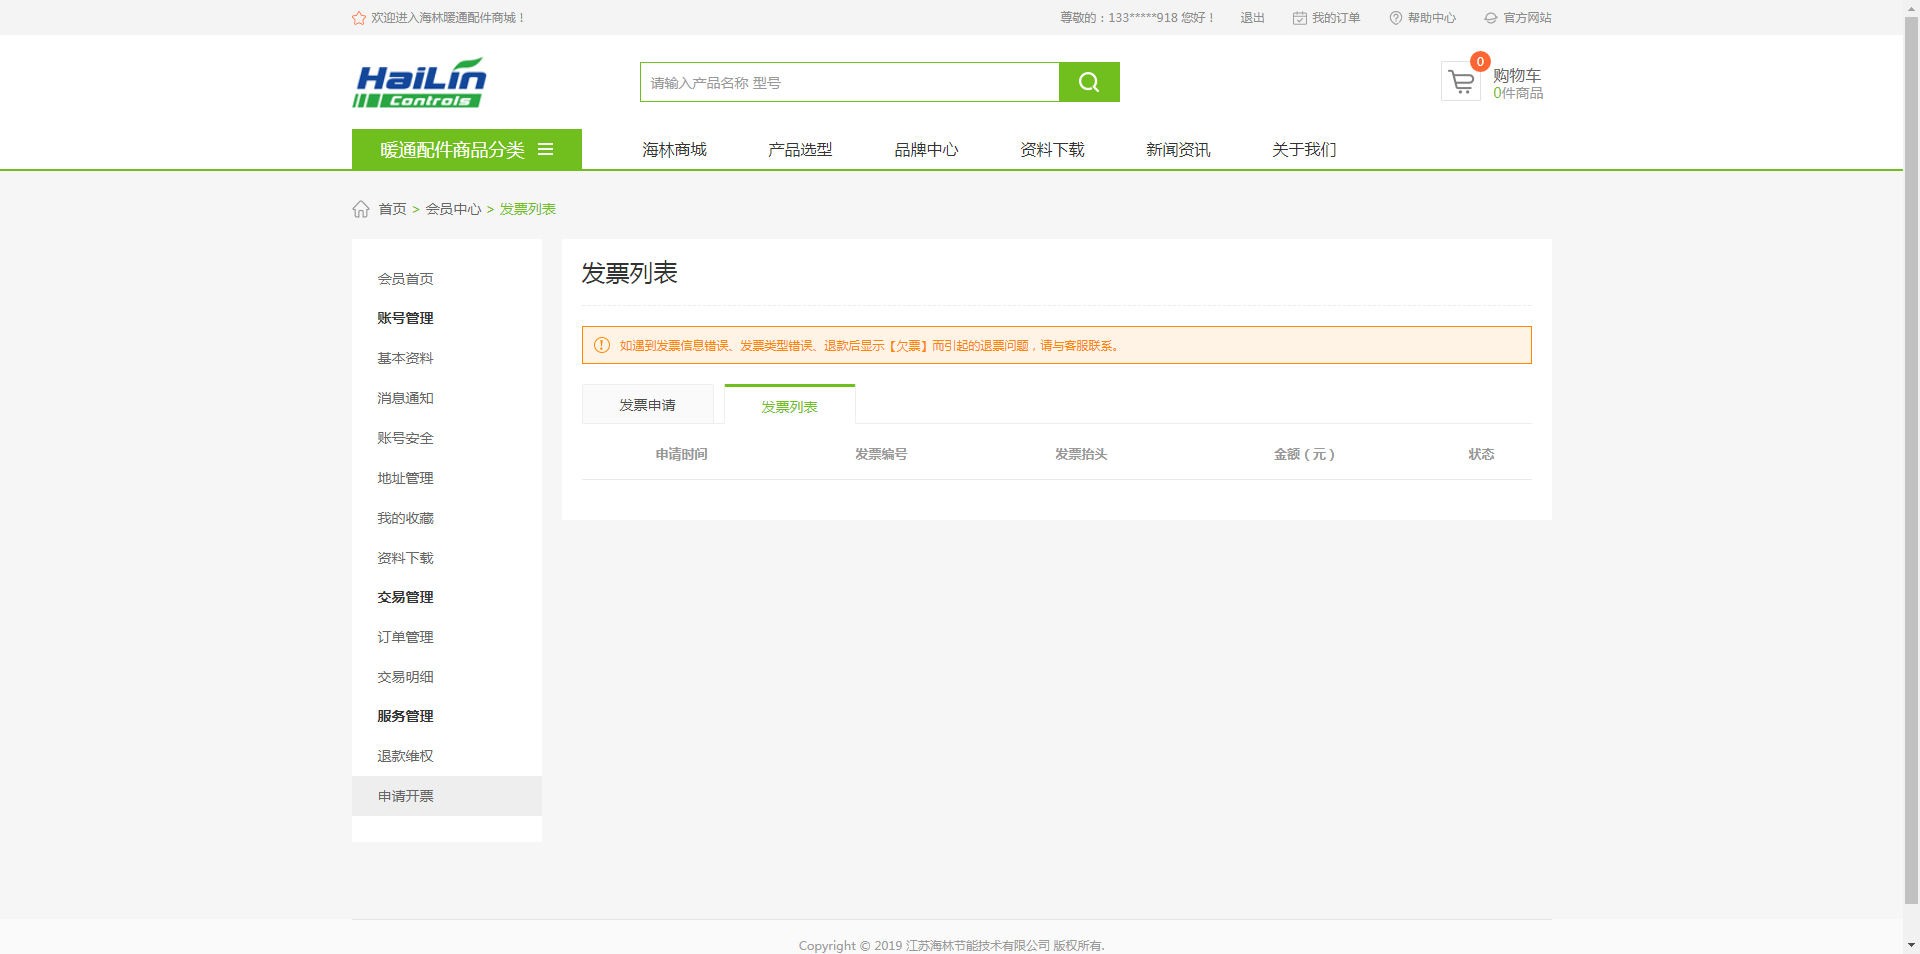1920x954 pixels.
Task: Click the 申请时间 column header
Action: coord(682,454)
